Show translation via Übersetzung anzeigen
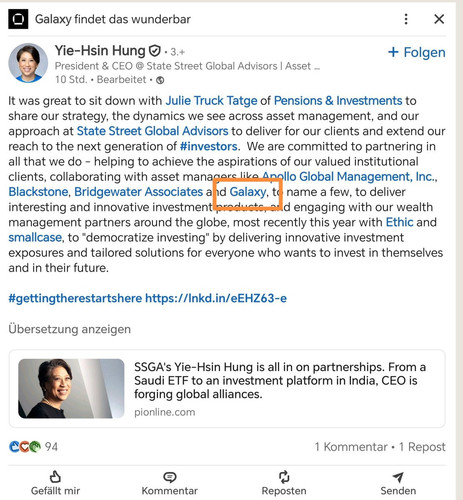Viewport: 463px width, 500px height. coord(69,329)
